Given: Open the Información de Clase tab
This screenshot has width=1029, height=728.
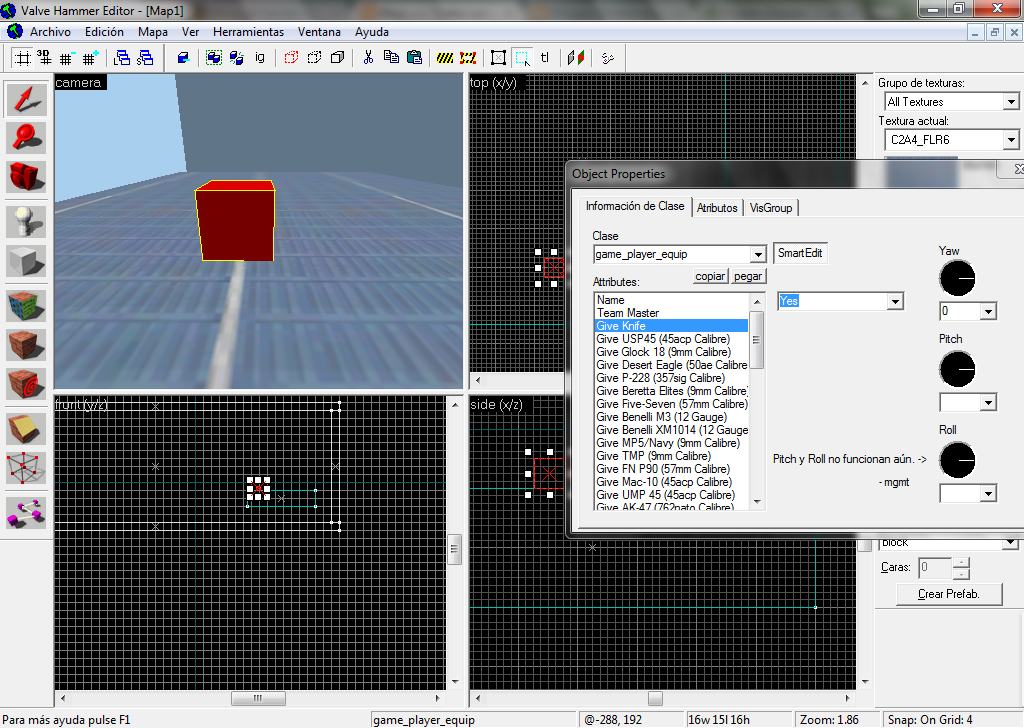Looking at the screenshot, I should coord(635,205).
